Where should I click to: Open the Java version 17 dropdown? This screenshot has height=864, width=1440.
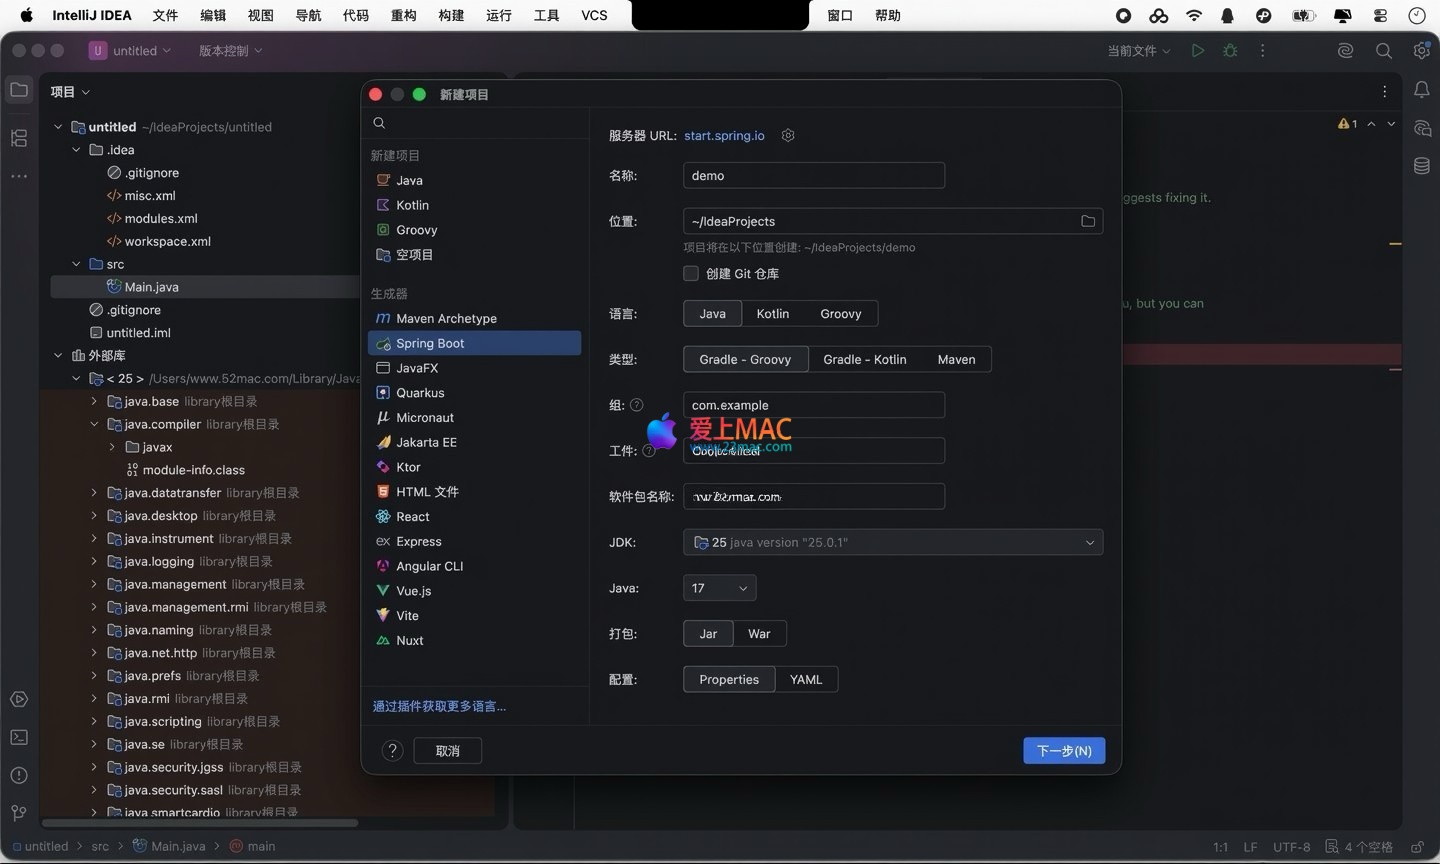[x=719, y=589]
